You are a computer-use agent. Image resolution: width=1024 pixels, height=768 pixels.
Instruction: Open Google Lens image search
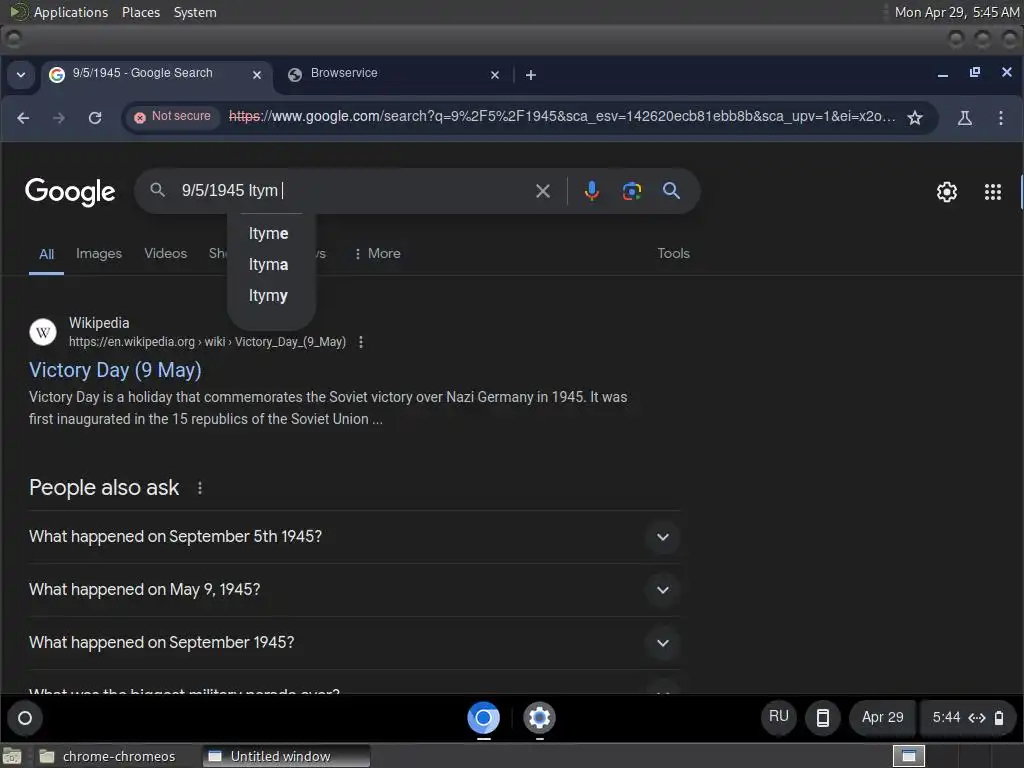click(x=632, y=191)
